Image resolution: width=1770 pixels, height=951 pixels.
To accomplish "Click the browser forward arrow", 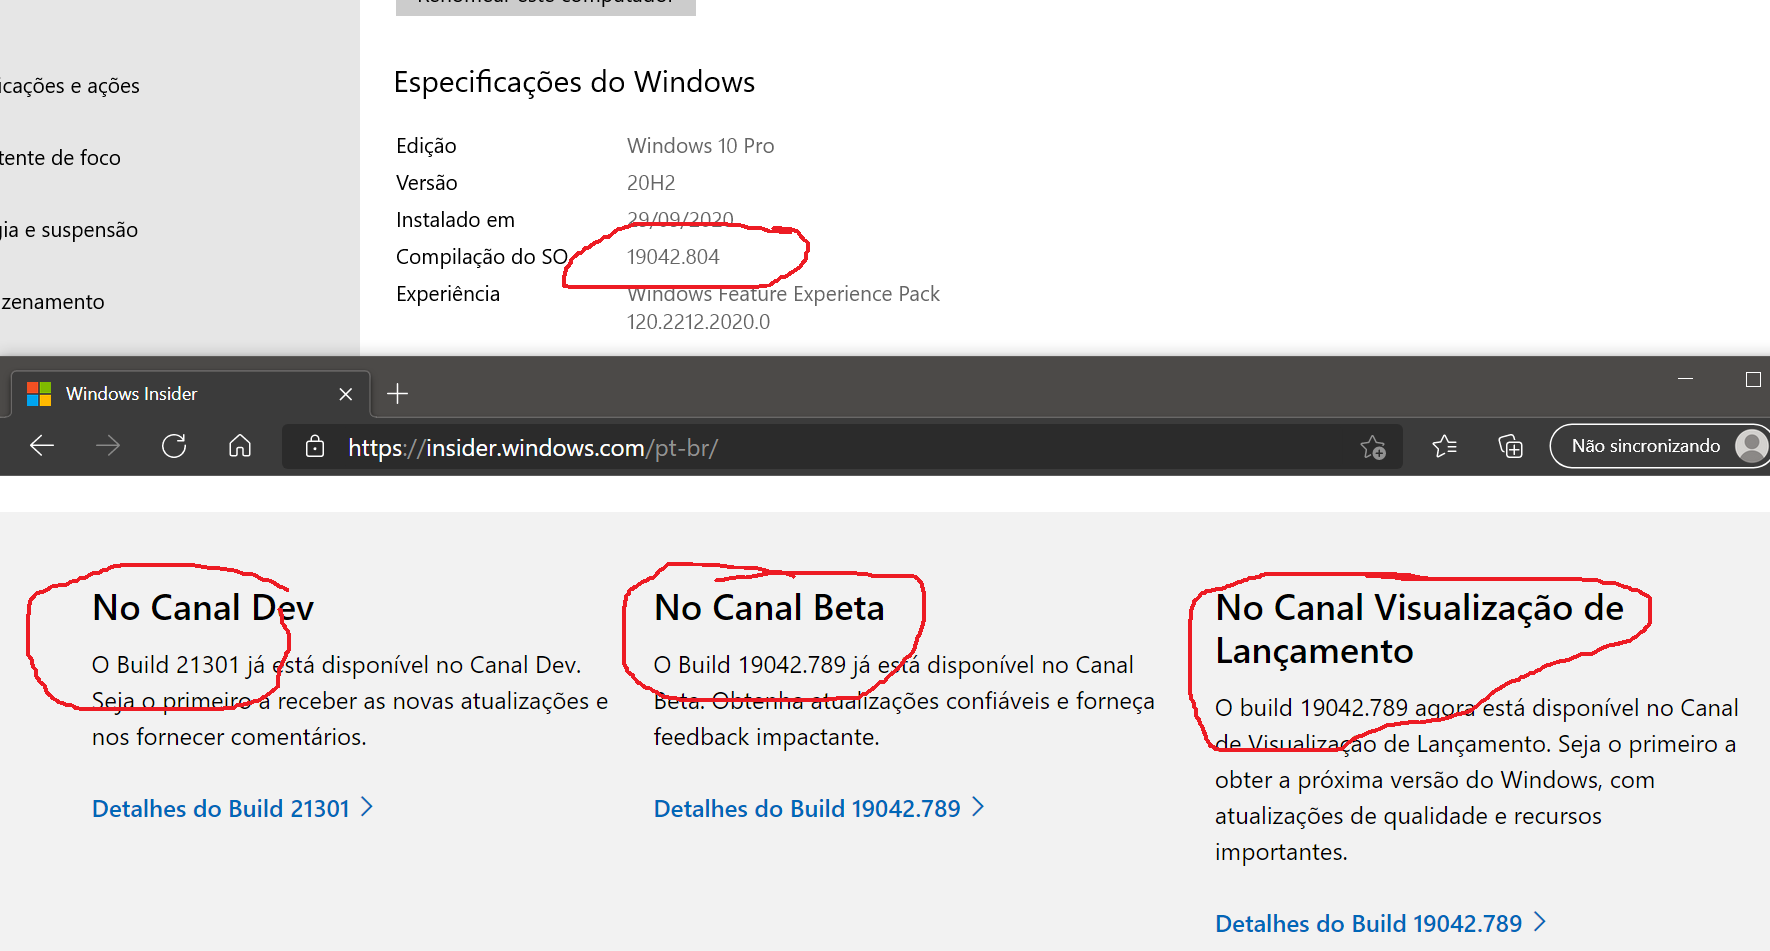I will click(x=108, y=446).
